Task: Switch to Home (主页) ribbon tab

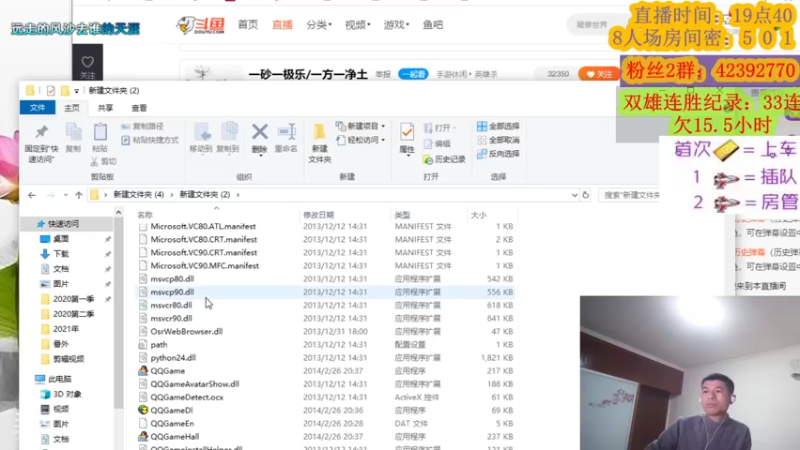Action: (71, 108)
